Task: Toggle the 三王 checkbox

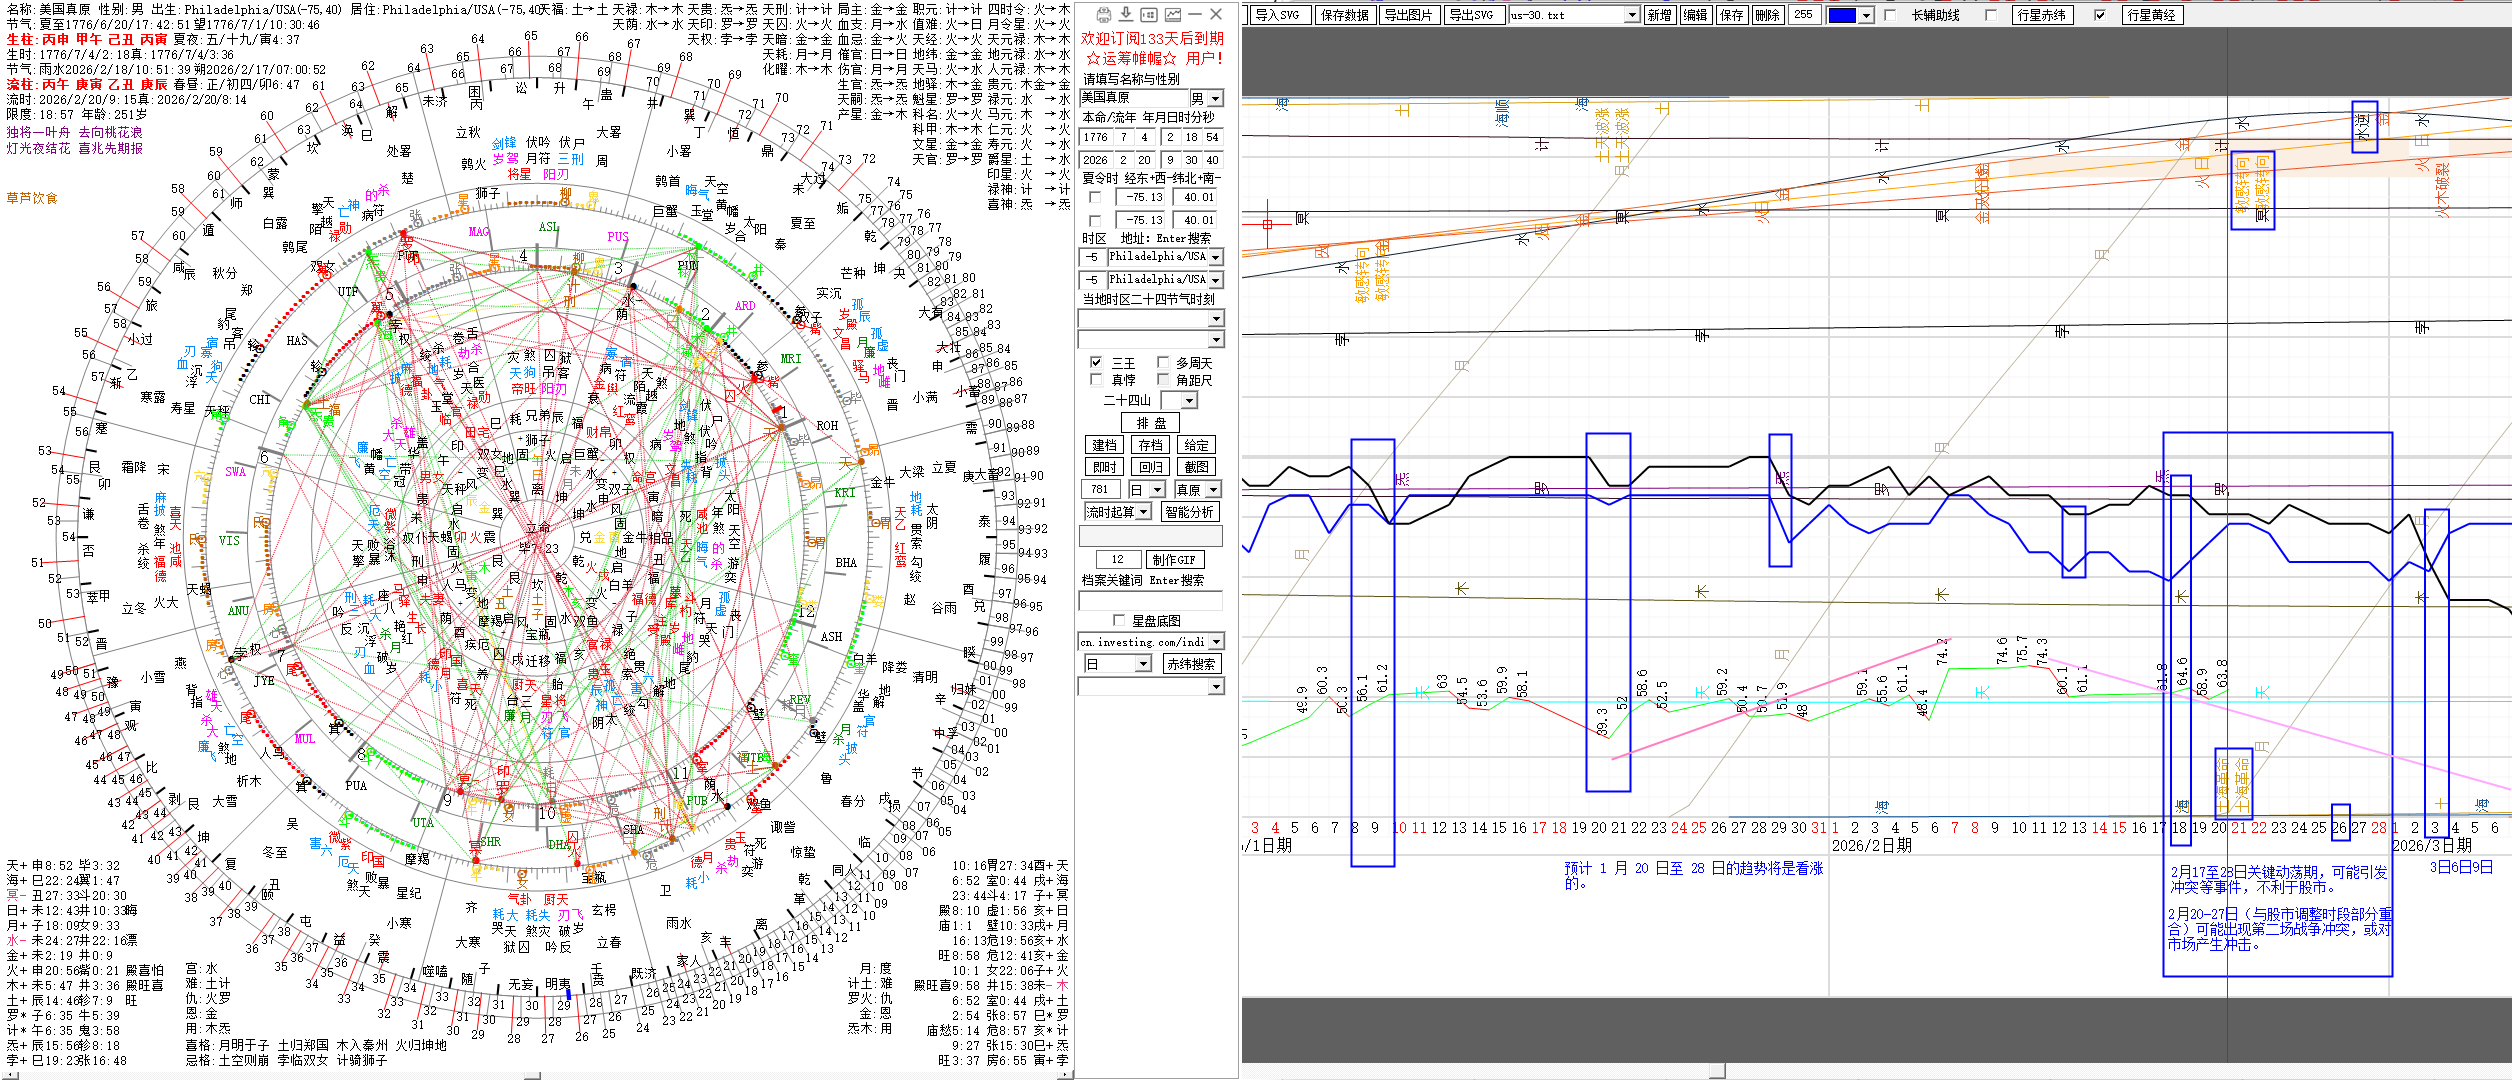Action: (1096, 362)
